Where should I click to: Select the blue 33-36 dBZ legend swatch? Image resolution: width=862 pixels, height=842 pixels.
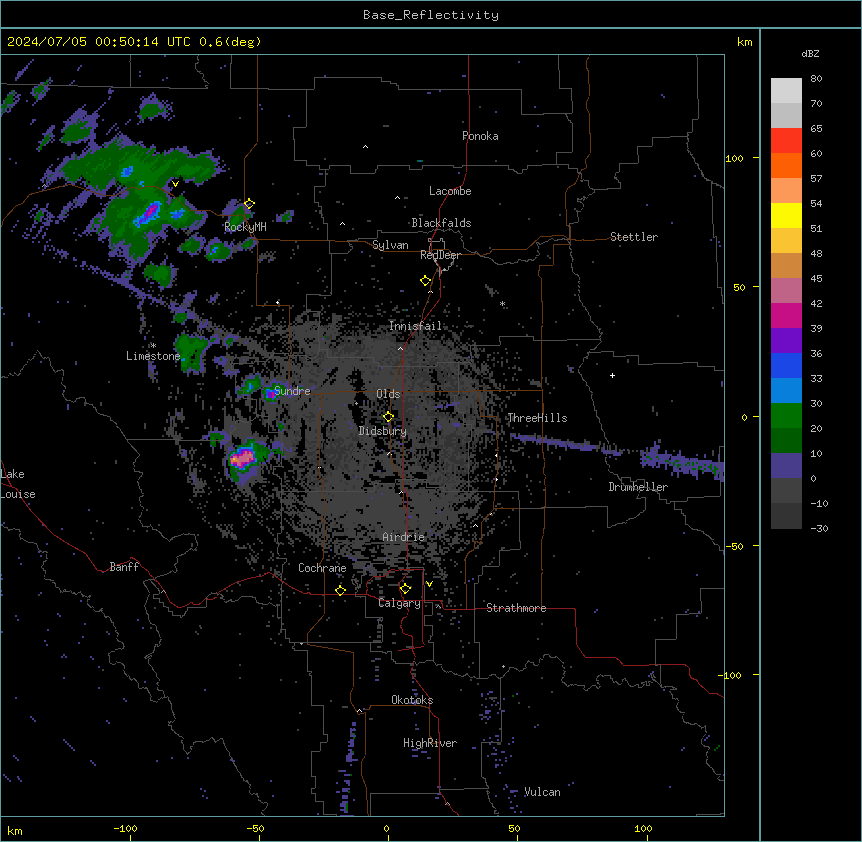click(x=786, y=366)
